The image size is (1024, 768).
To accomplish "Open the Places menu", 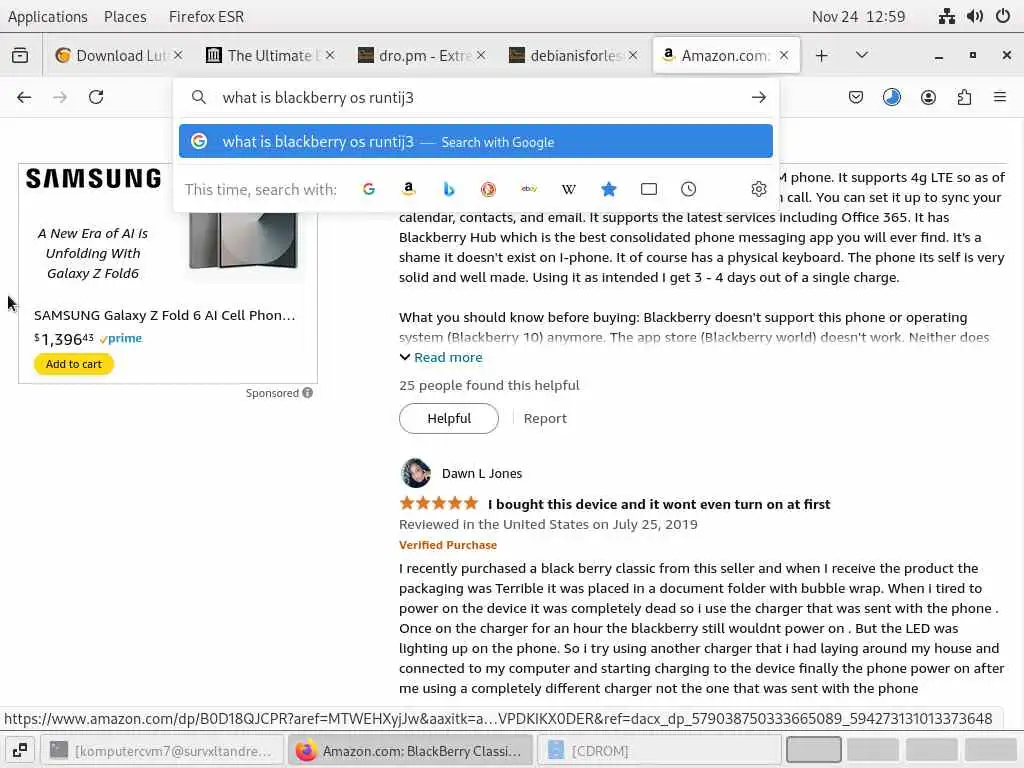I will click(125, 16).
